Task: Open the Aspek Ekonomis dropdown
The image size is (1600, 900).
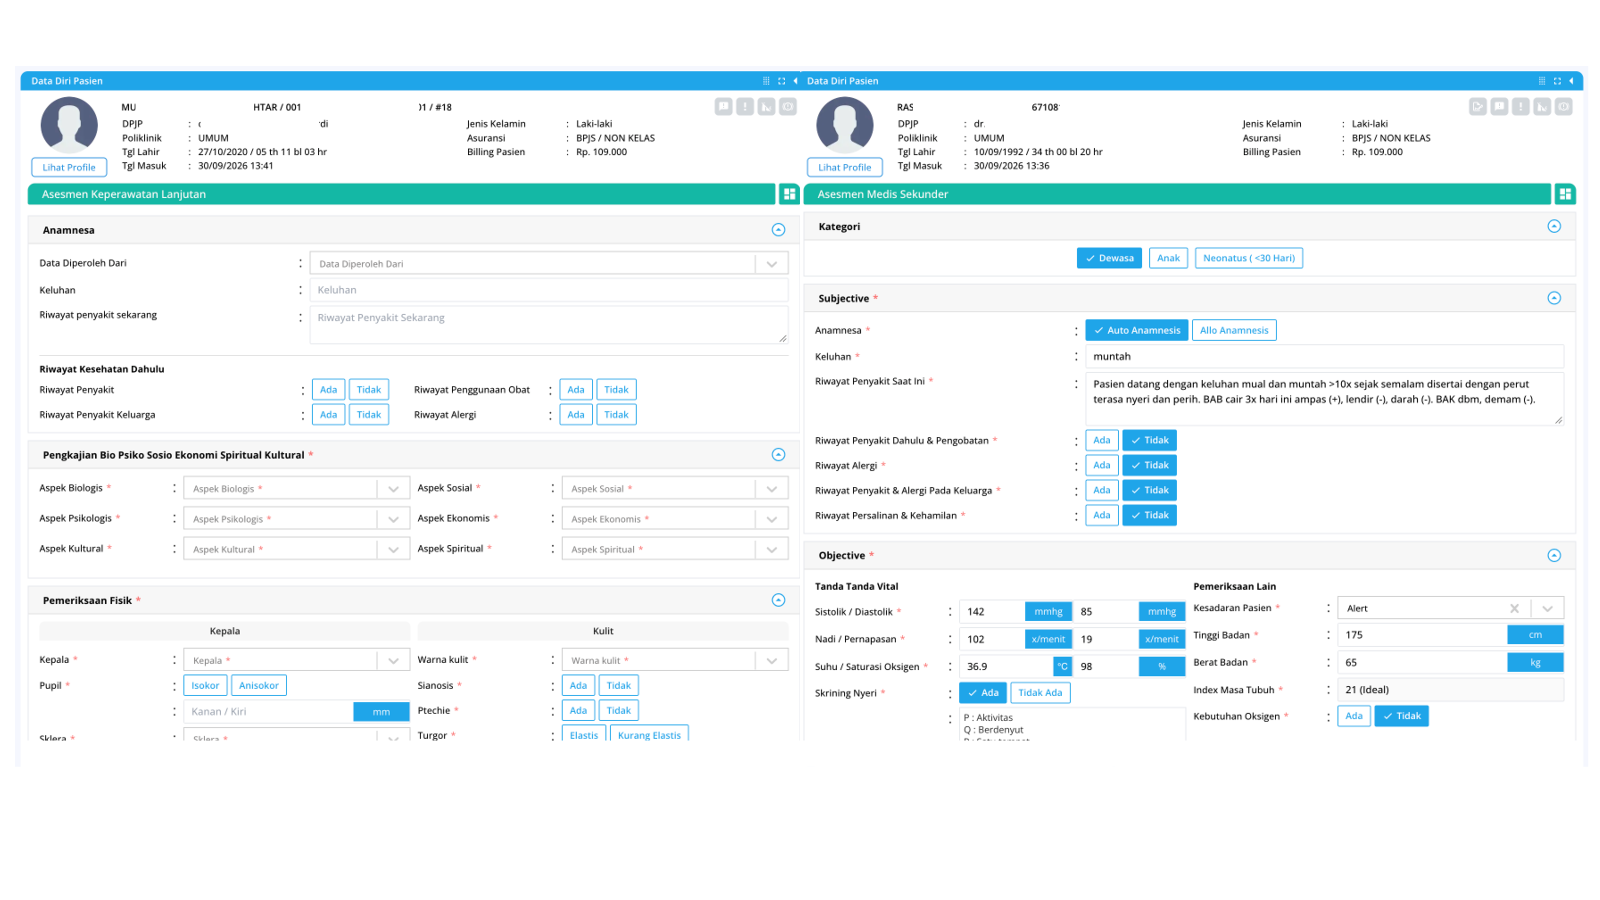Action: 674,519
